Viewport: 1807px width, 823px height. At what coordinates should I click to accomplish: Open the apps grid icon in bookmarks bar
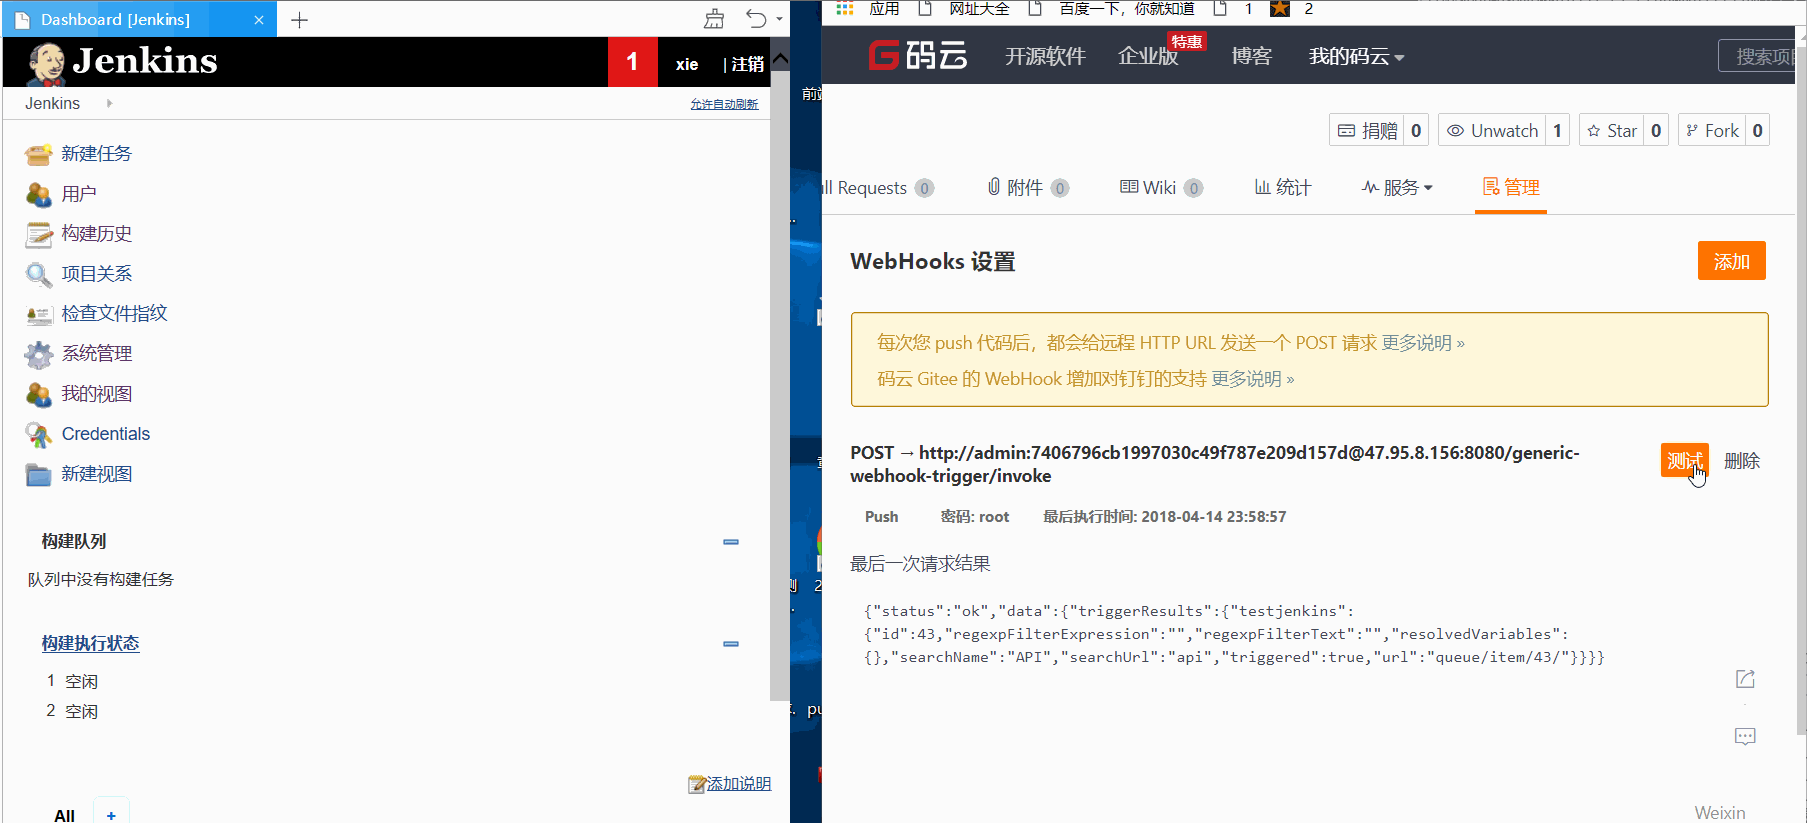coord(845,9)
